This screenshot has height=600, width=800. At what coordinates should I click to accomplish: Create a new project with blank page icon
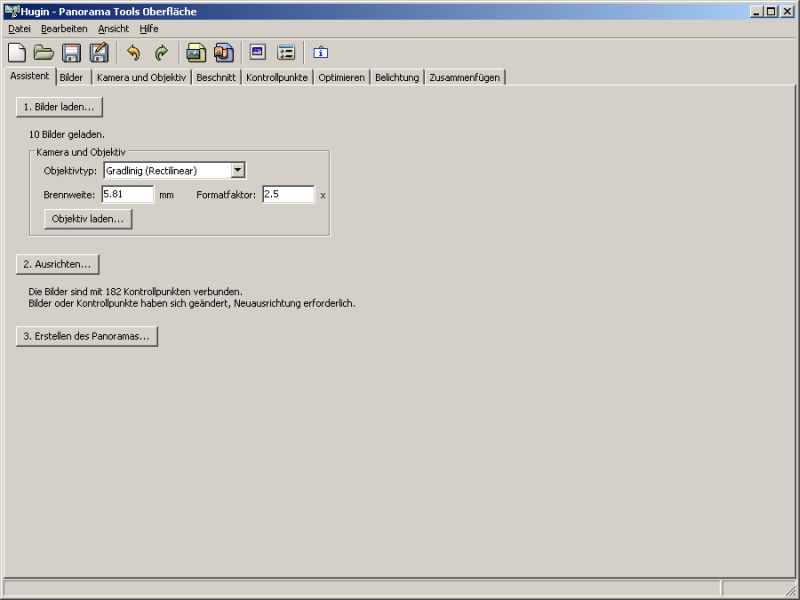pyautogui.click(x=17, y=53)
